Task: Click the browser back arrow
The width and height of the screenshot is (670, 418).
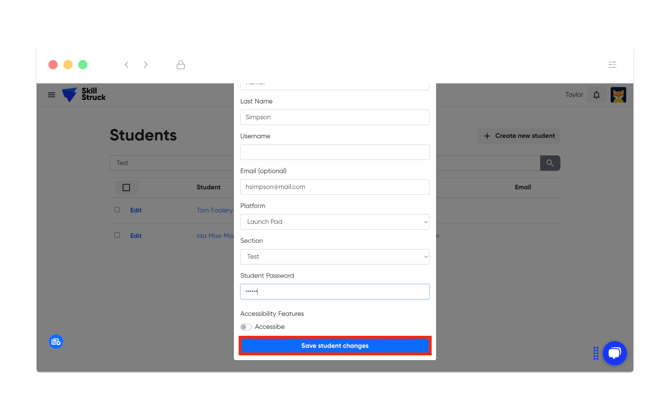Action: (x=126, y=65)
